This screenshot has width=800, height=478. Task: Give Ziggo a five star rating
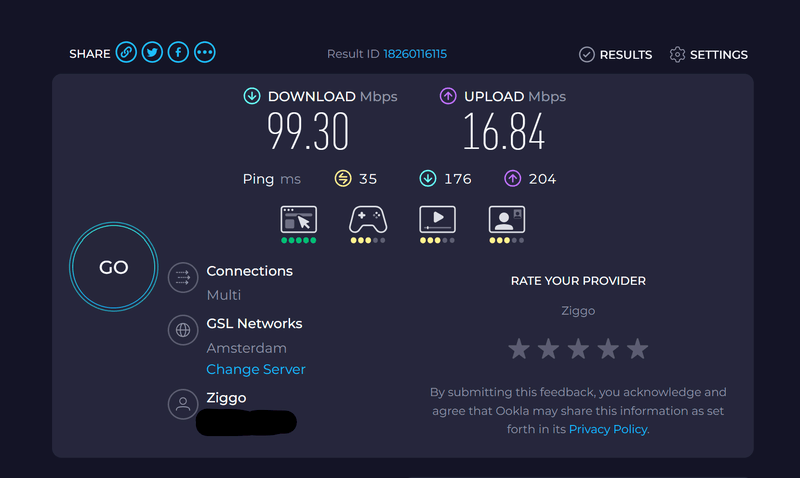coord(637,349)
